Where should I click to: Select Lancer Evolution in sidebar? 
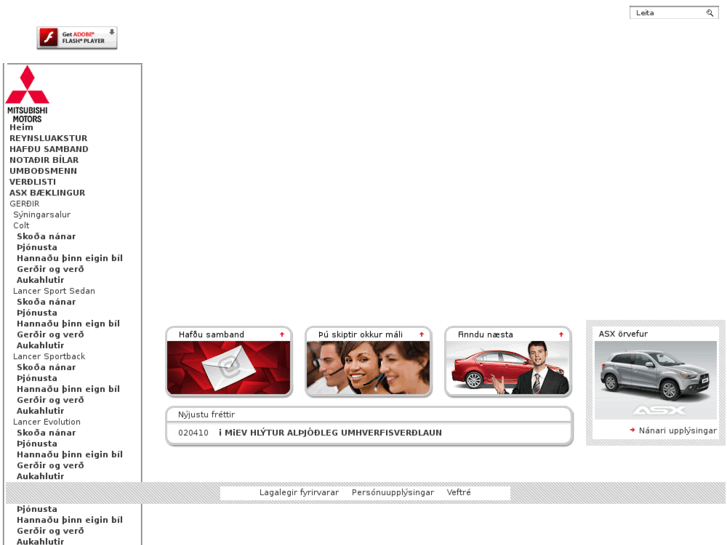(47, 422)
